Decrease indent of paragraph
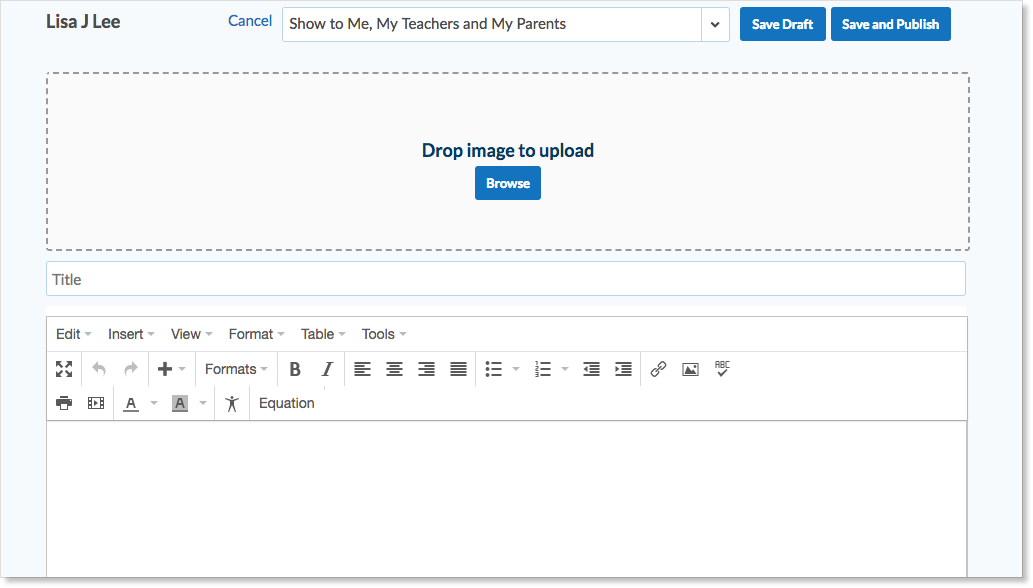 click(592, 369)
